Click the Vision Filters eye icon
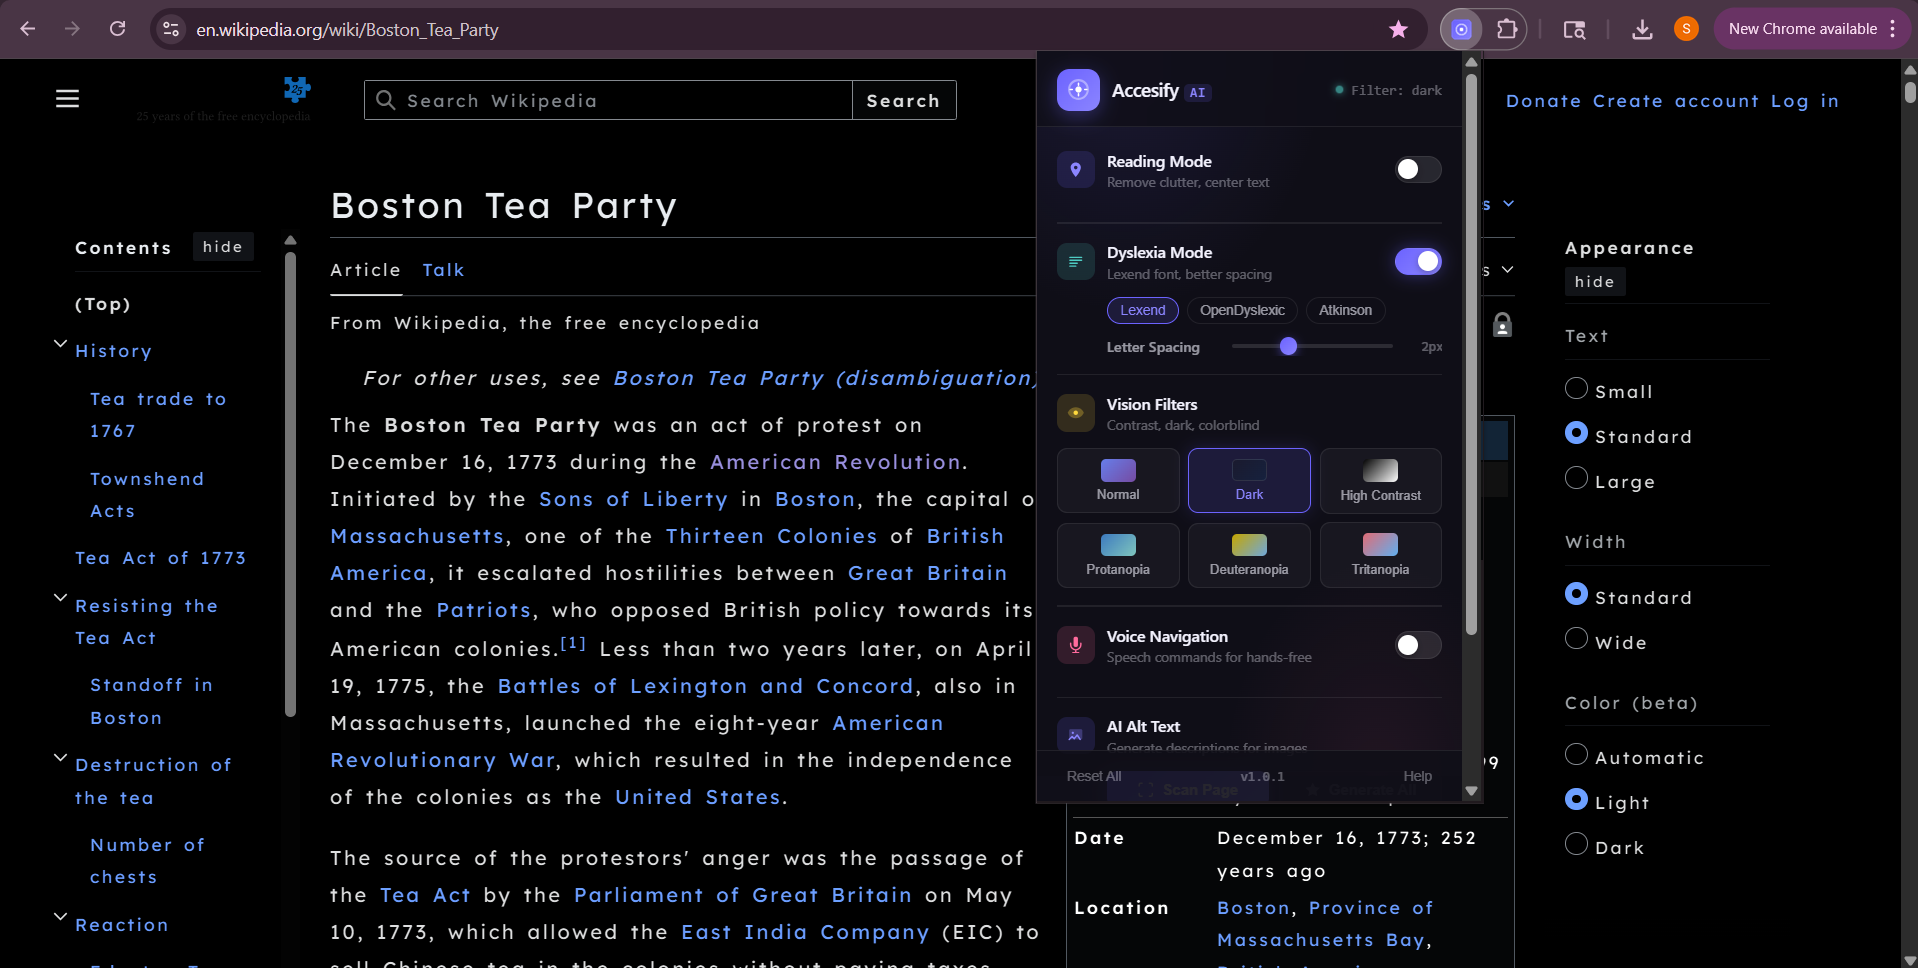Screen dimensions: 1918x968 1076,413
